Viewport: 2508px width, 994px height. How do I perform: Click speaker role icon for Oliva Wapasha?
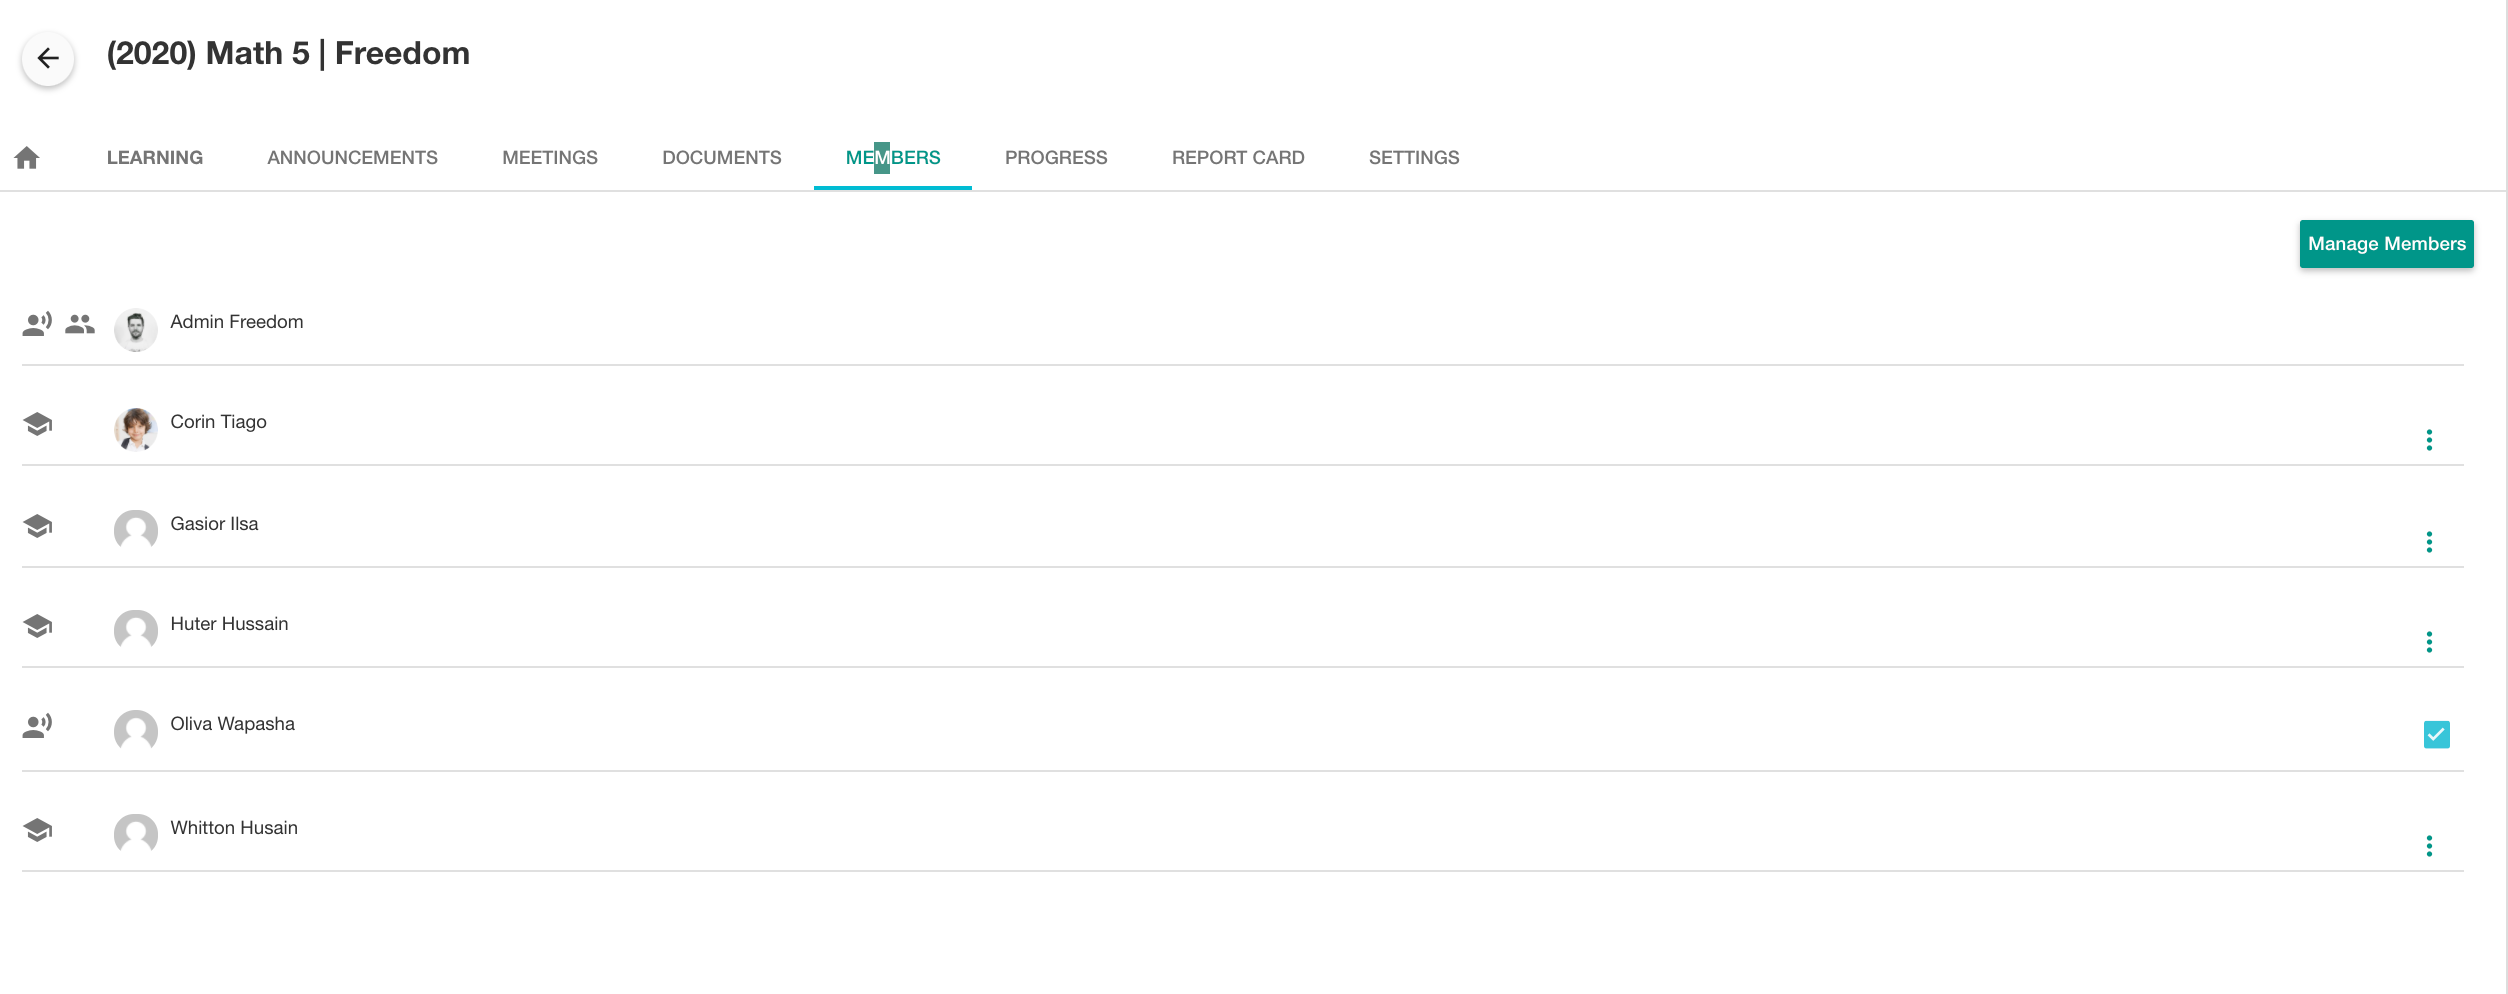37,726
